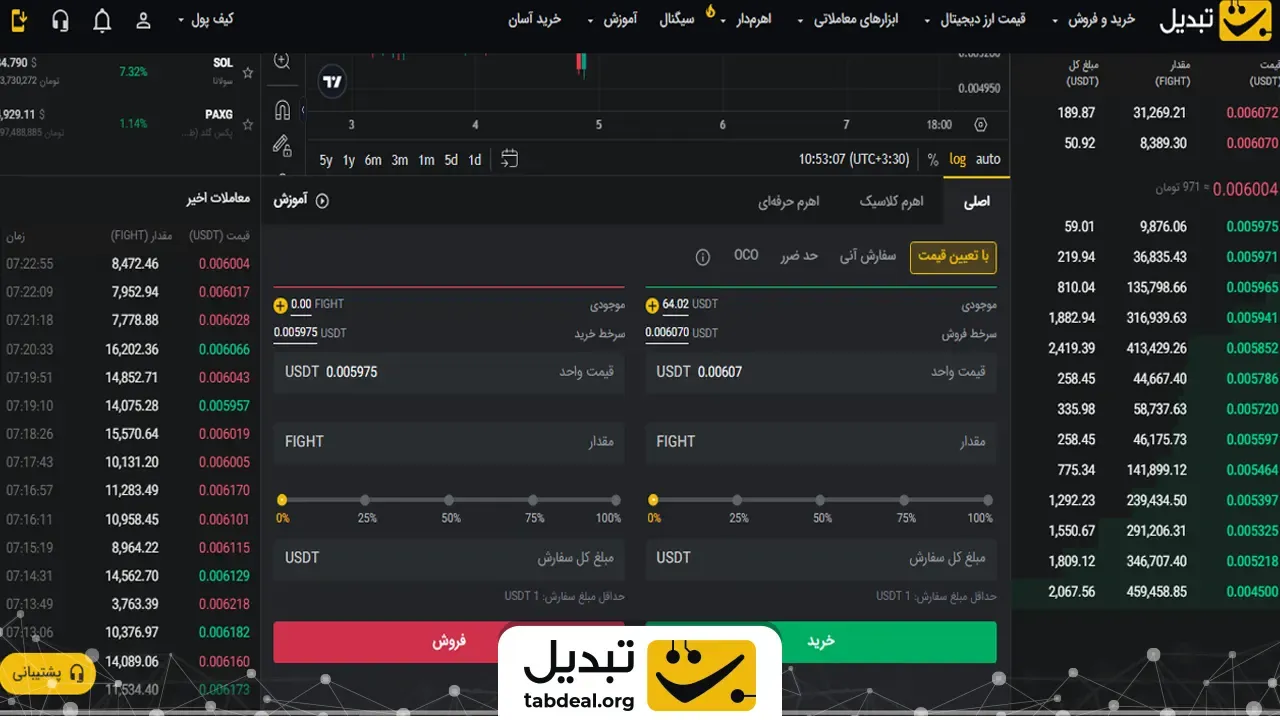Open پشتیبانی support at bottom left

click(45, 674)
